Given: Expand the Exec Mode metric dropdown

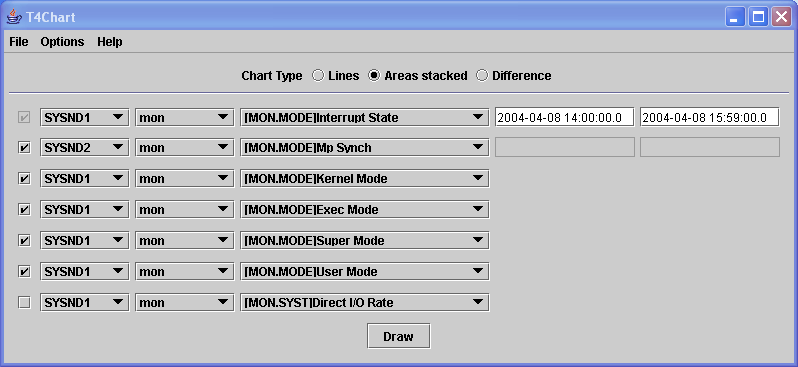Looking at the screenshot, I should pos(364,210).
